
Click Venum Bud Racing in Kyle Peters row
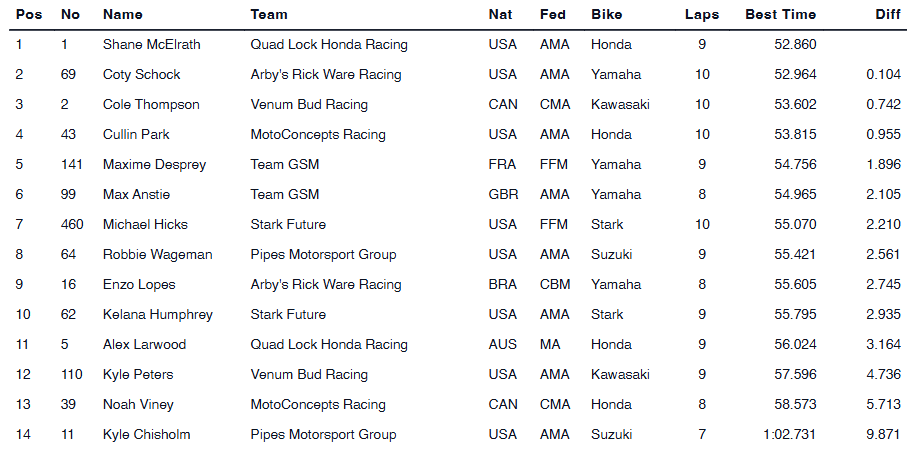(x=309, y=375)
